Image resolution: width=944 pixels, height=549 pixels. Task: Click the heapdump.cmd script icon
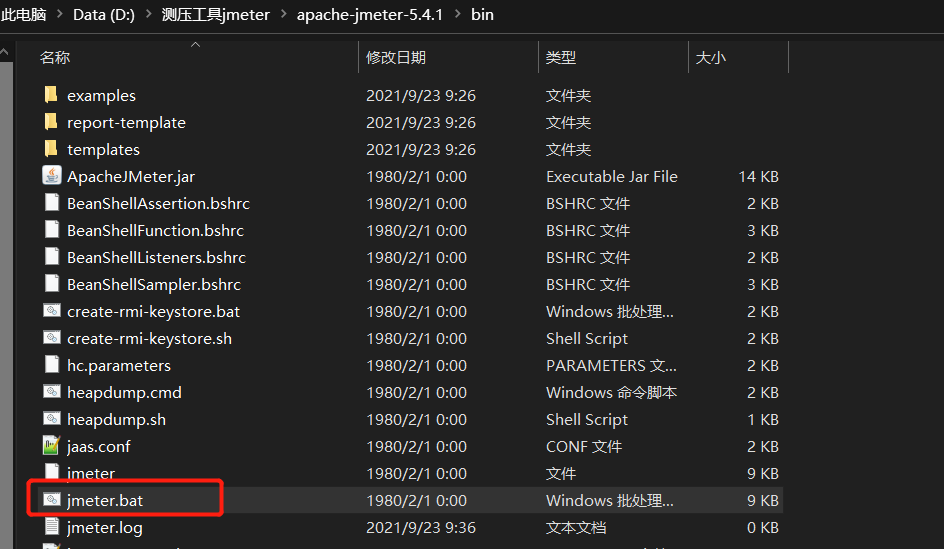coord(52,392)
